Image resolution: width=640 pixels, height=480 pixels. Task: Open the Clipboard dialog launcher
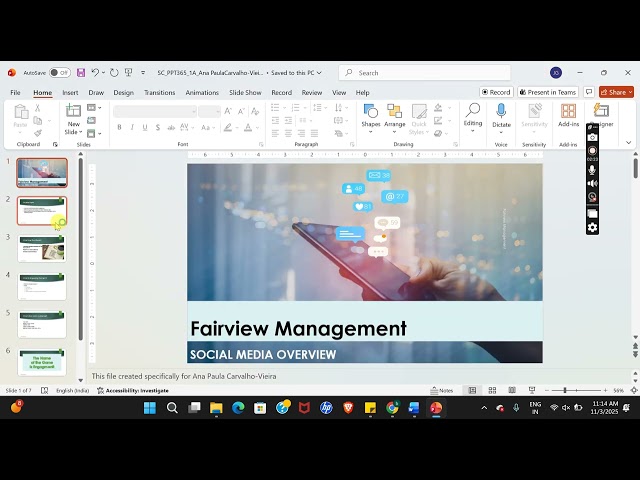55,144
